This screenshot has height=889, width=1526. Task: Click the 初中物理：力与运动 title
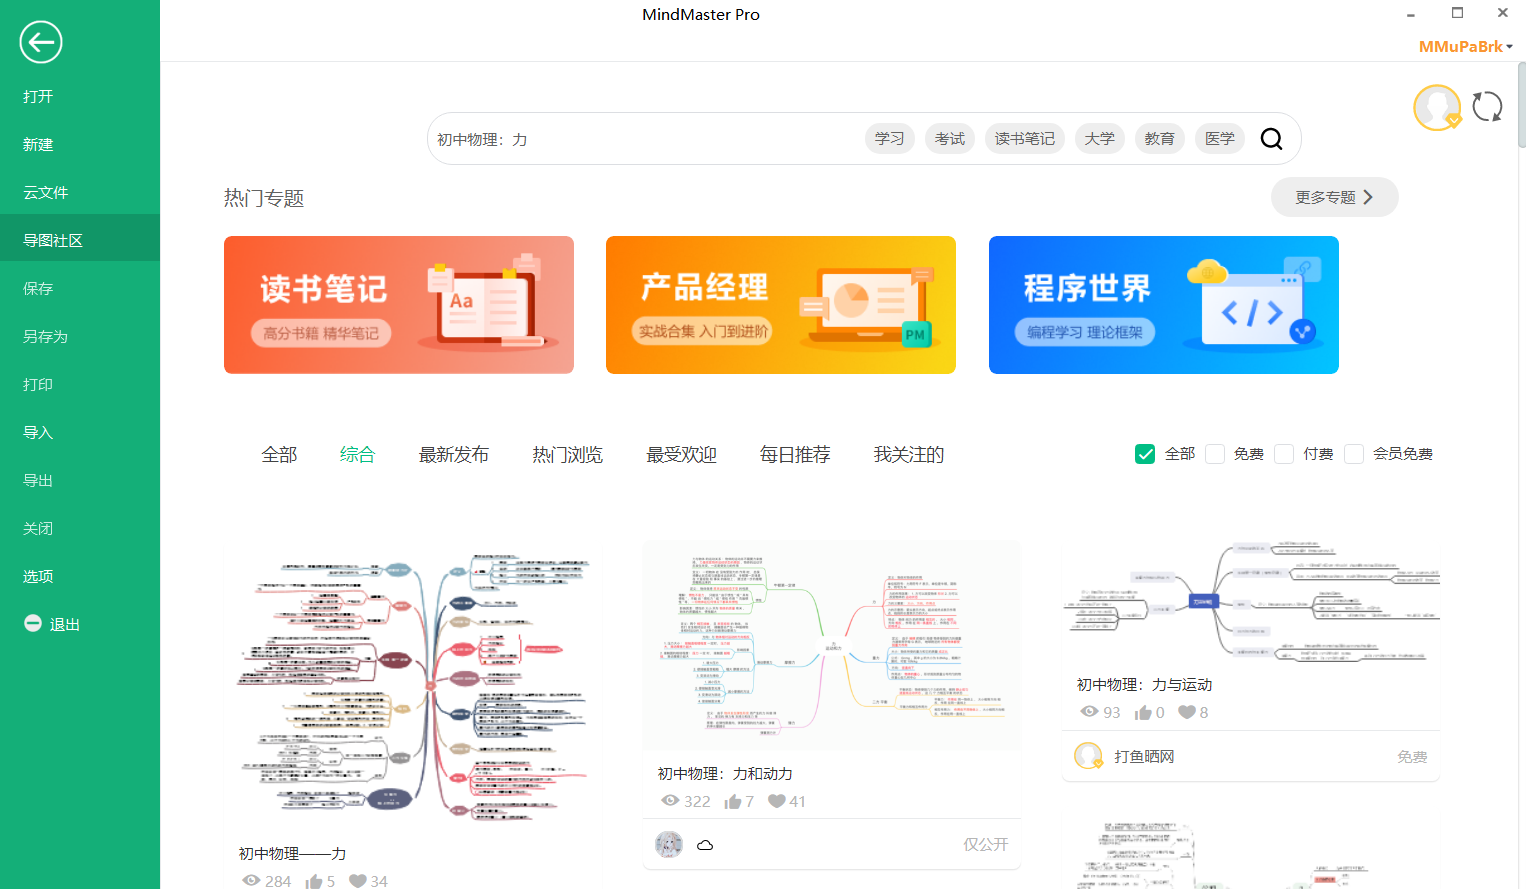pyautogui.click(x=1144, y=685)
